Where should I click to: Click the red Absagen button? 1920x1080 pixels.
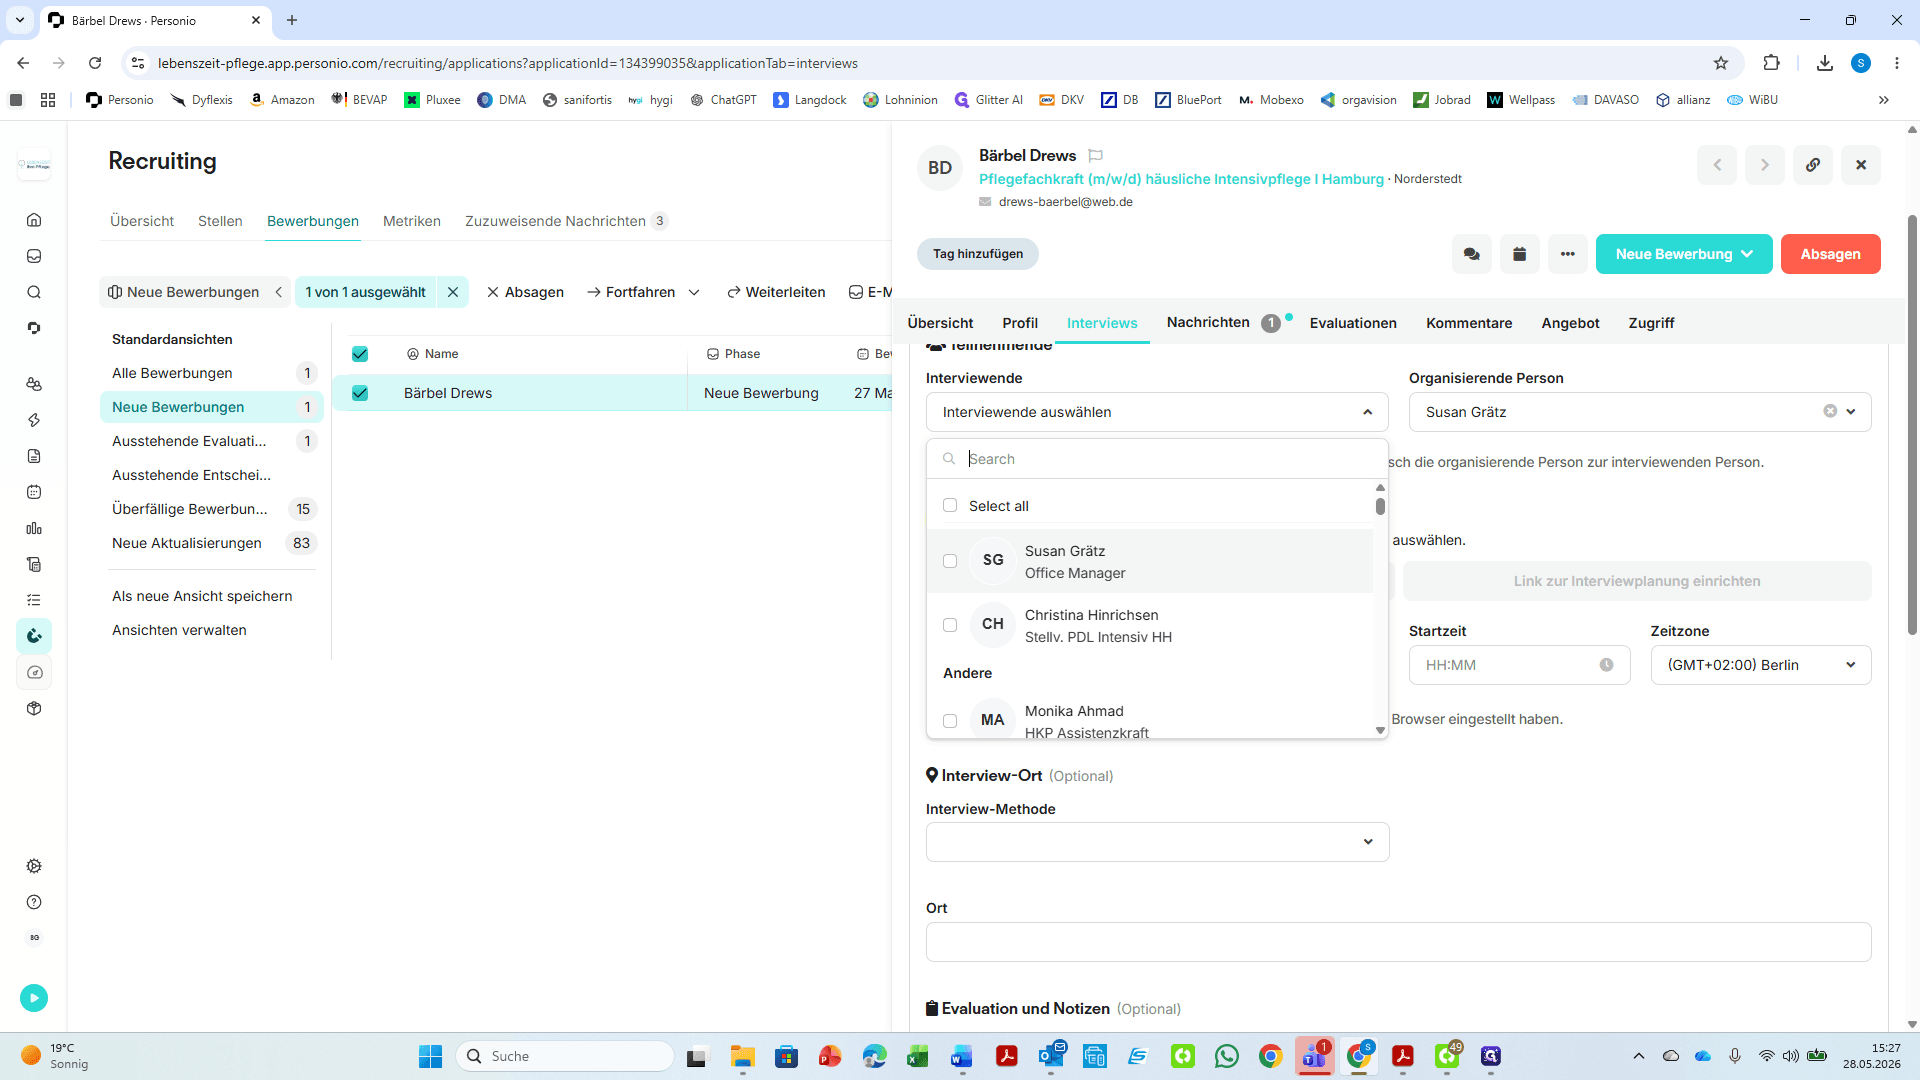[1830, 254]
